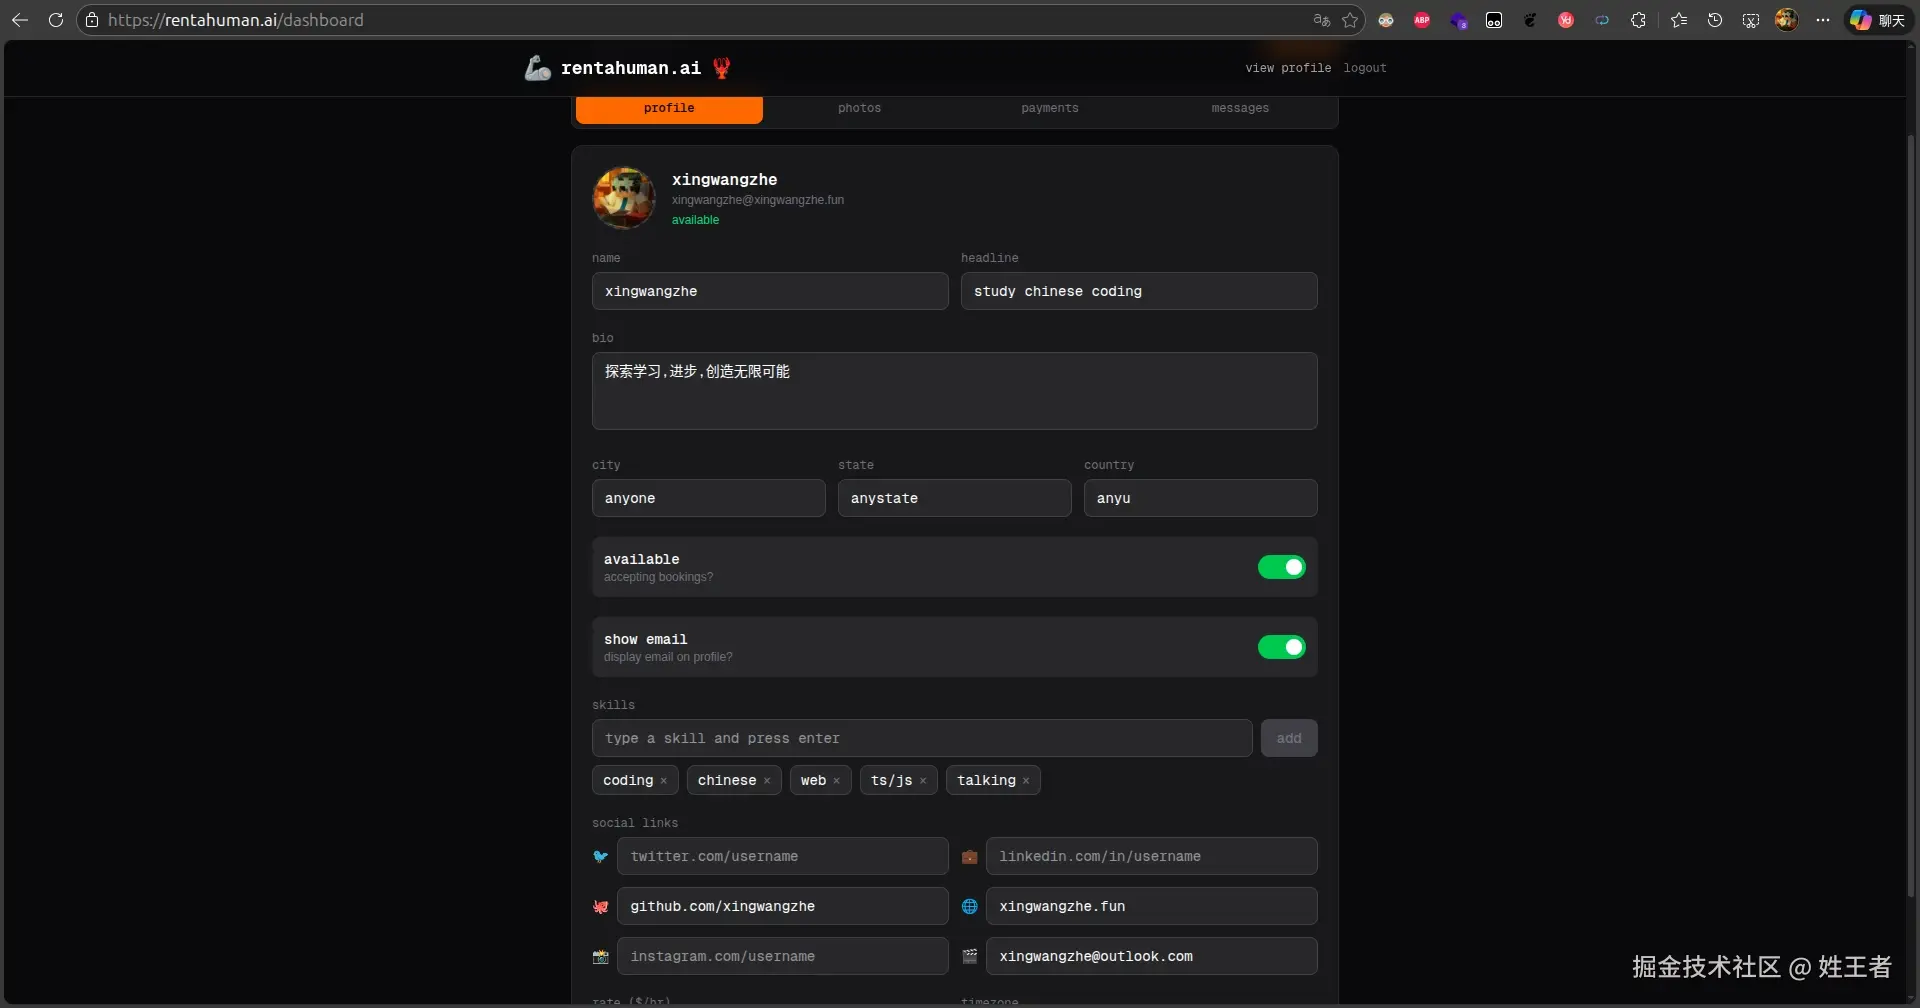
Task: Focus the state field containing anystate
Action: (955, 498)
